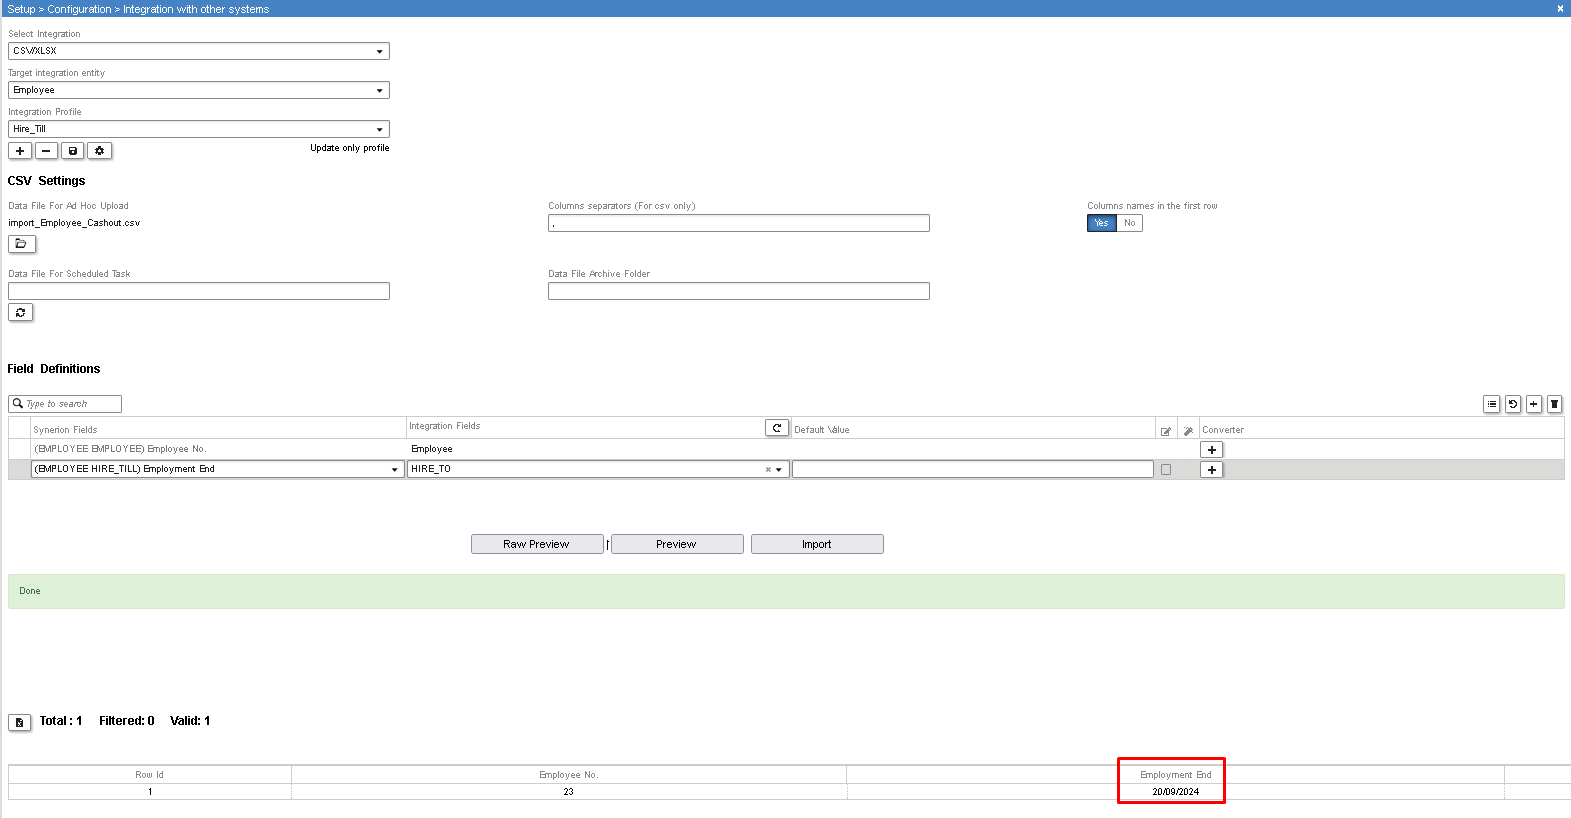This screenshot has width=1571, height=818.
Task: Click the Import button
Action: point(817,544)
